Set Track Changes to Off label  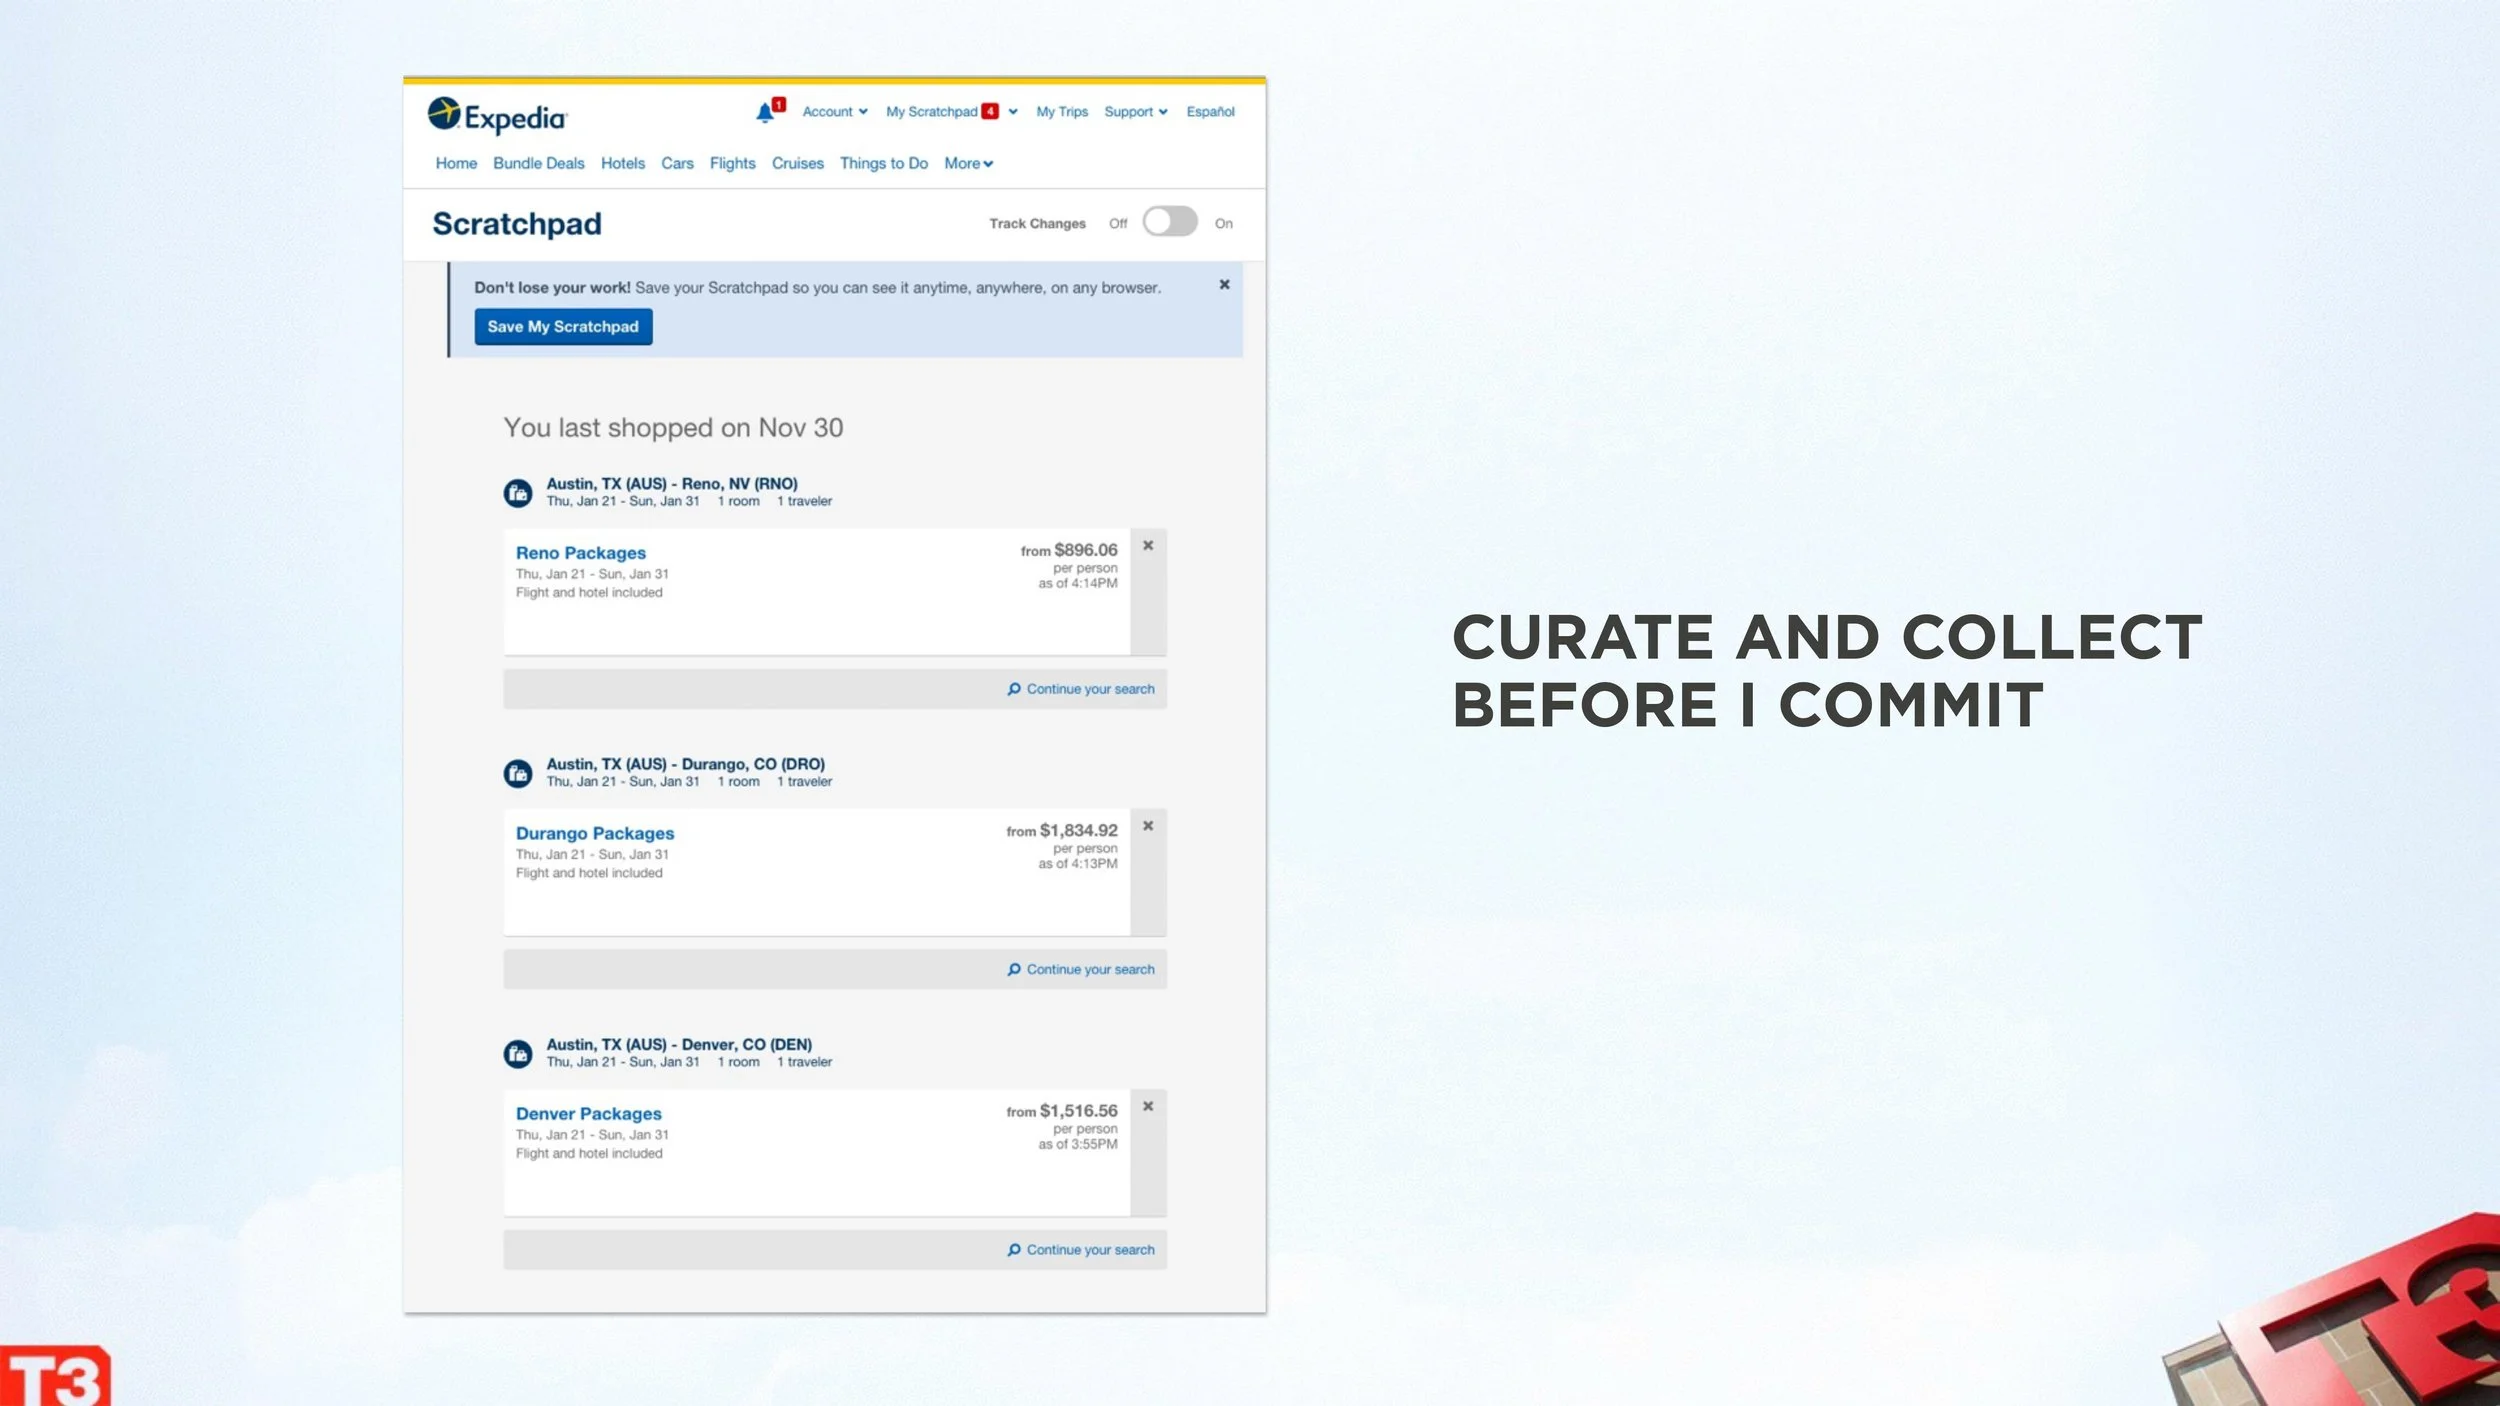(1118, 224)
